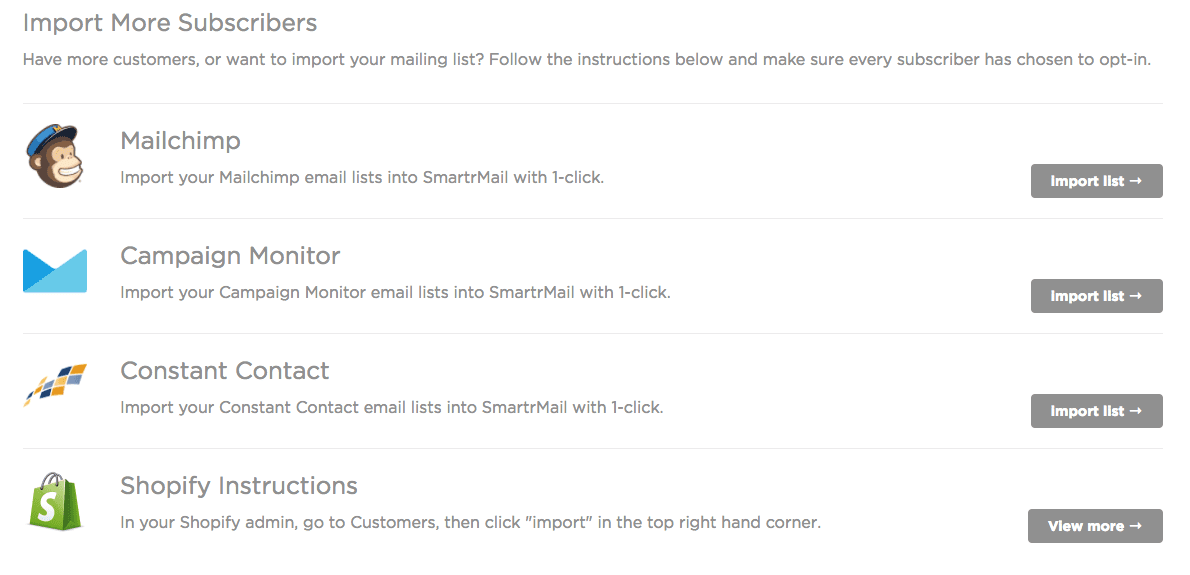
Task: Click the Constant Contact import description text
Action: (x=391, y=408)
